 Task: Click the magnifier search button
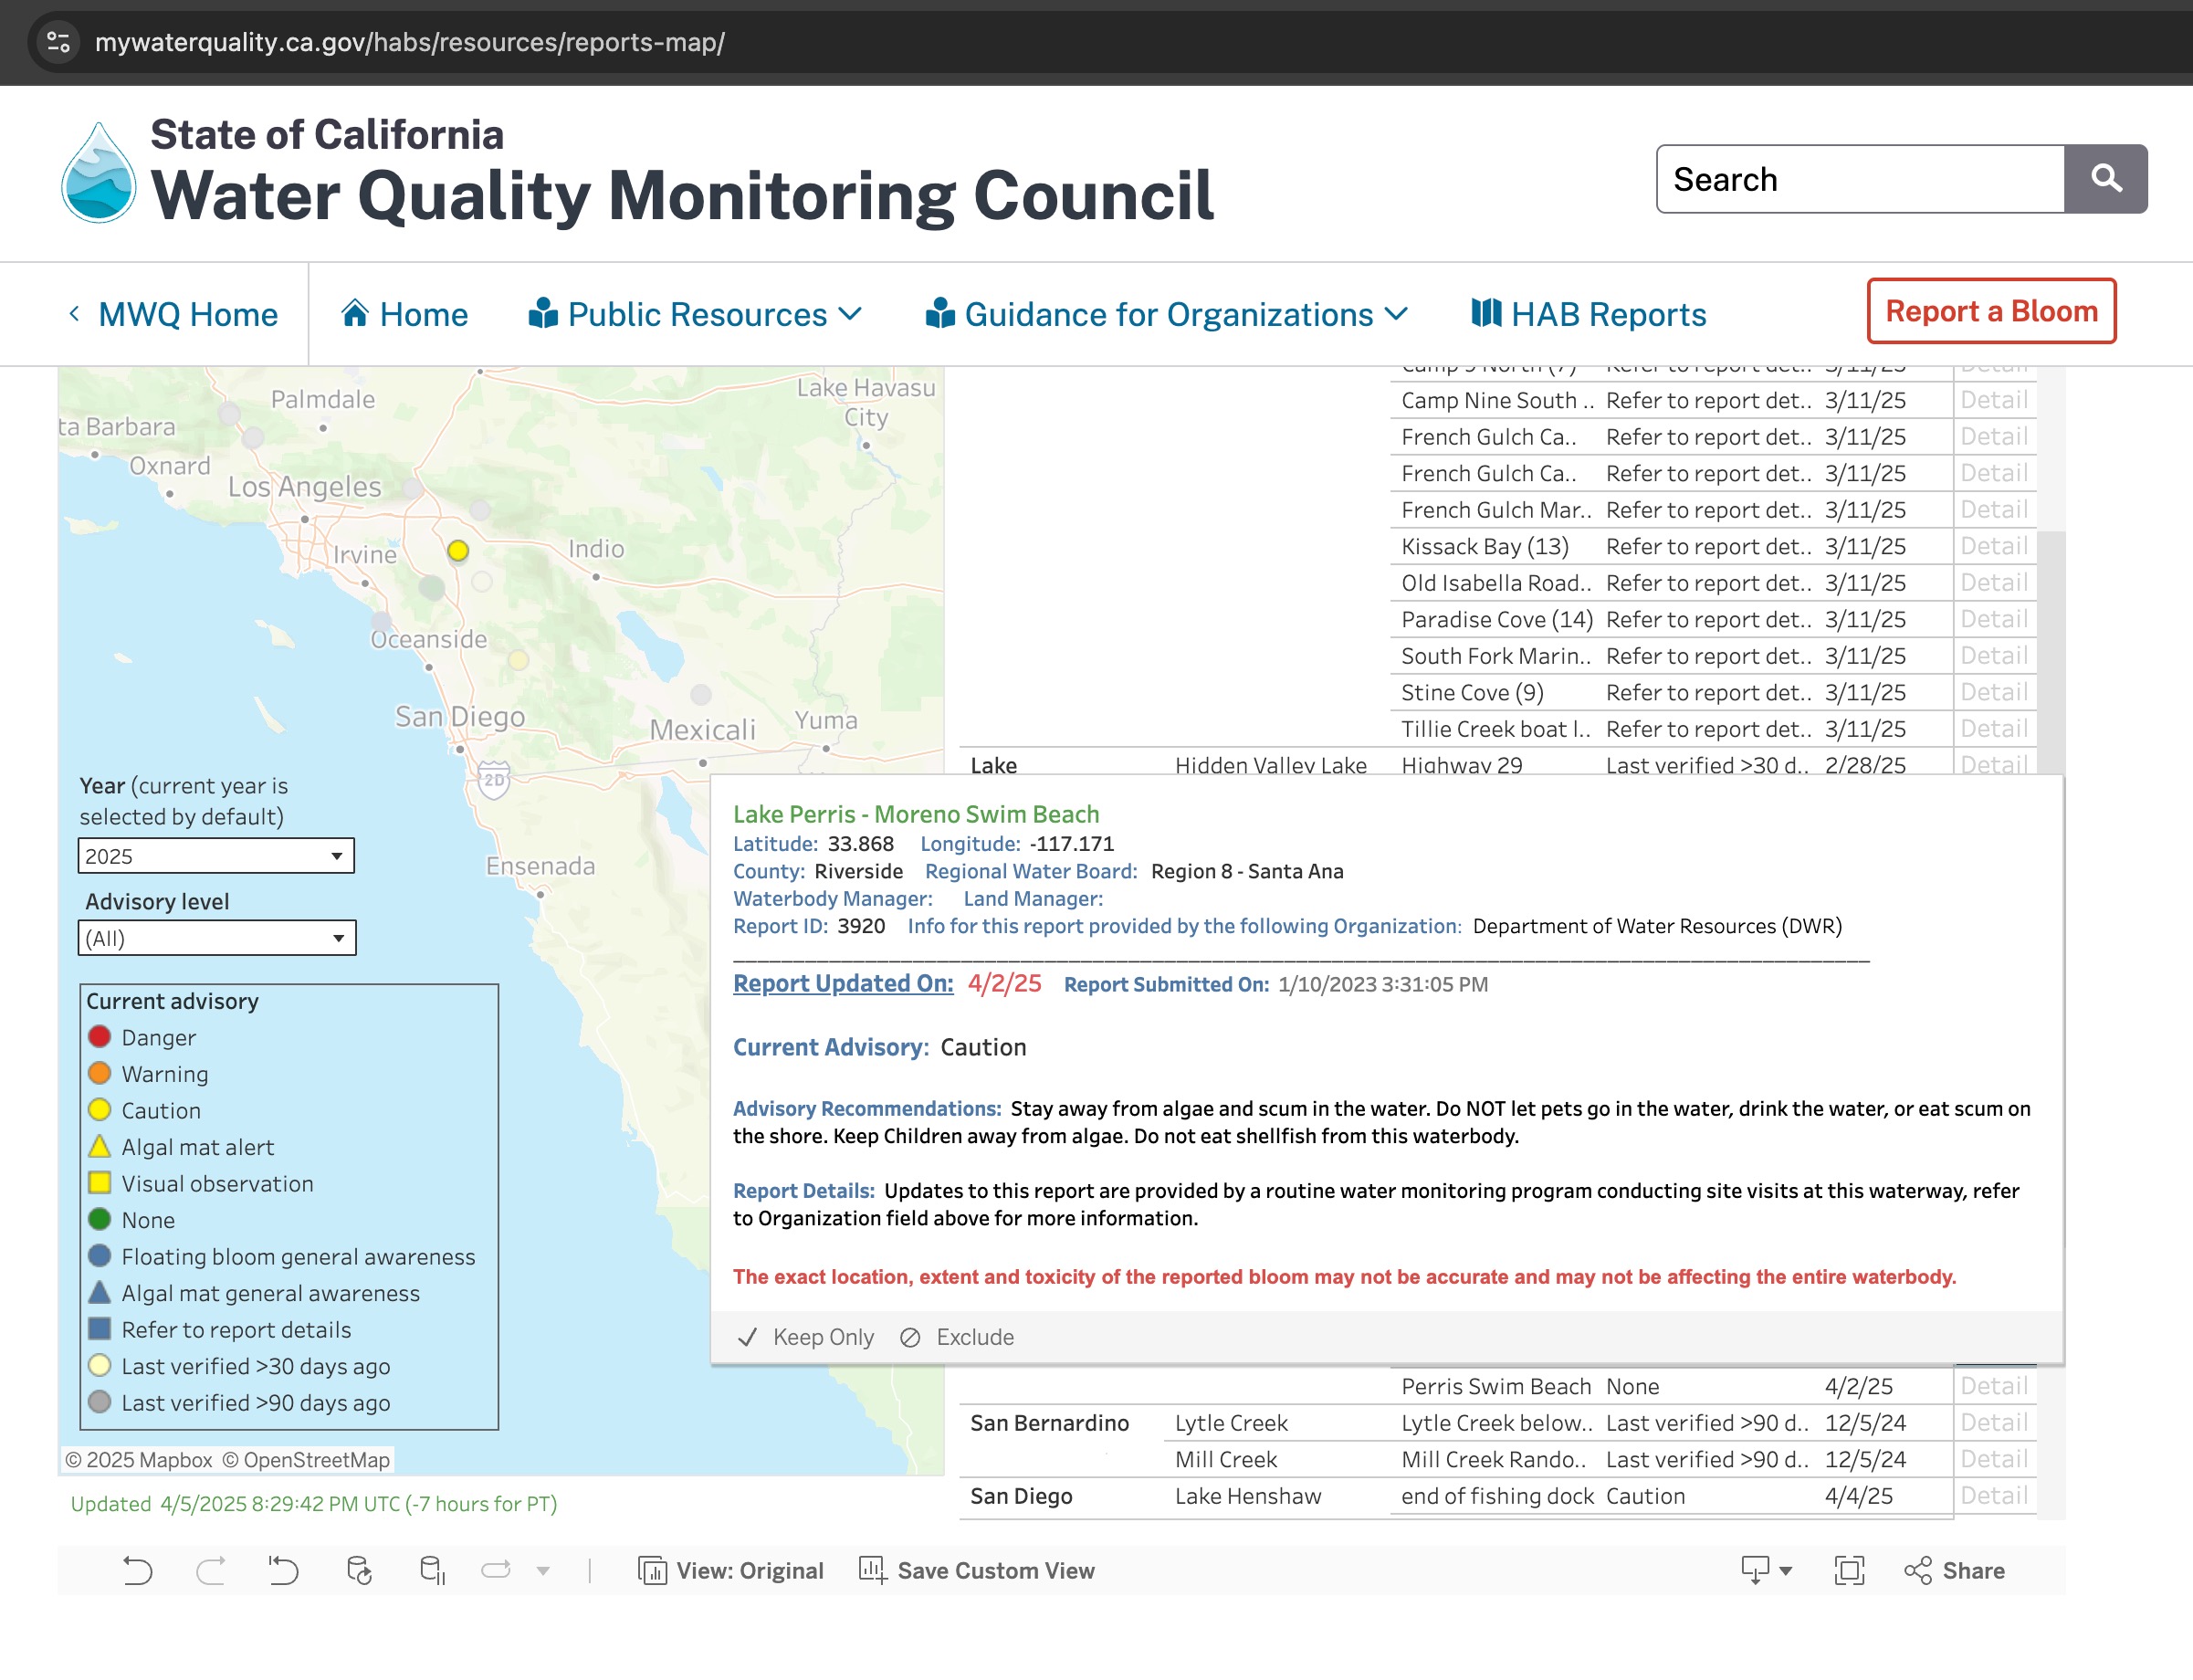coord(2105,179)
